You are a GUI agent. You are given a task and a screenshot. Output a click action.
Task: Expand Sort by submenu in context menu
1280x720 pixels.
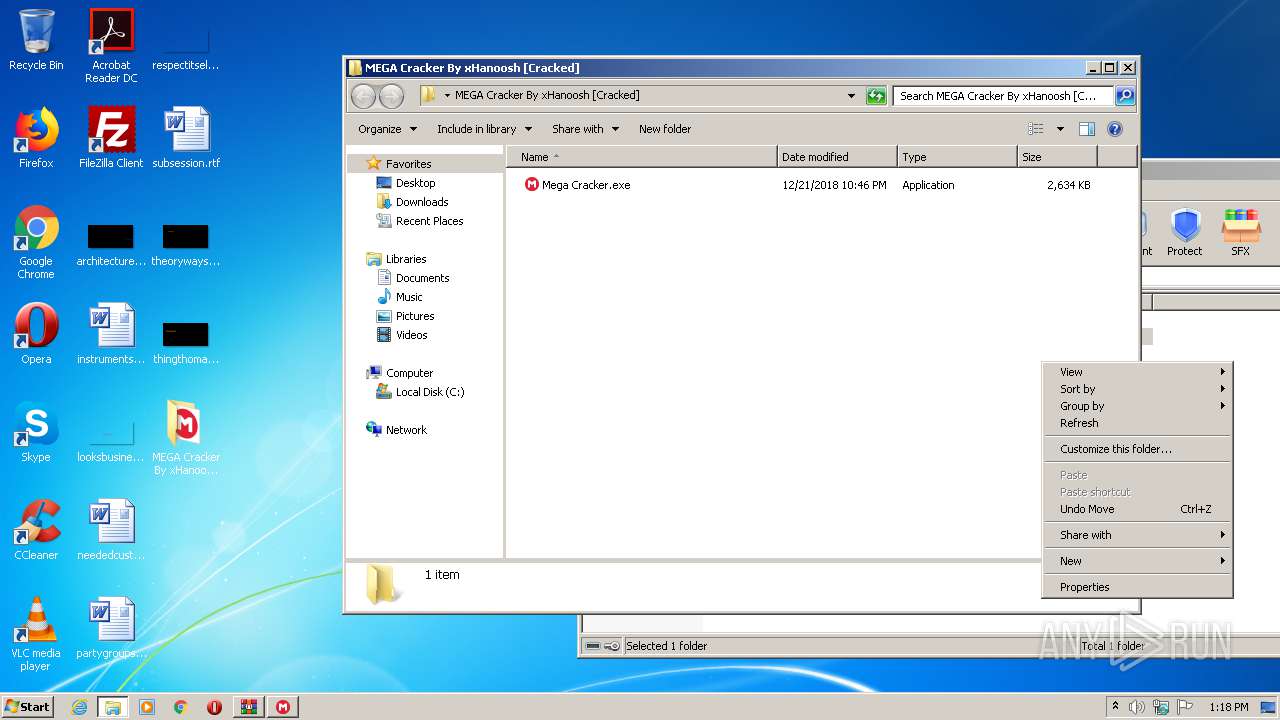pyautogui.click(x=1137, y=389)
